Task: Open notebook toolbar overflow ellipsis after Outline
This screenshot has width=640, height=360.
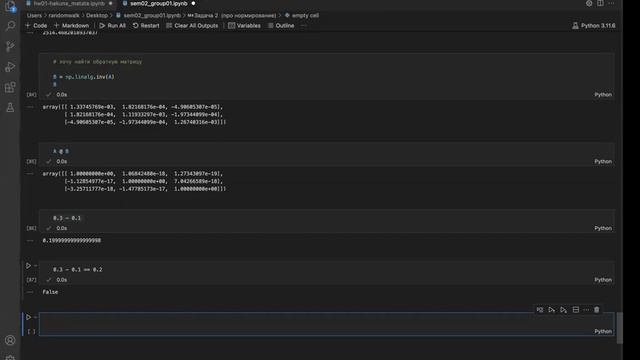Action: 304,25
